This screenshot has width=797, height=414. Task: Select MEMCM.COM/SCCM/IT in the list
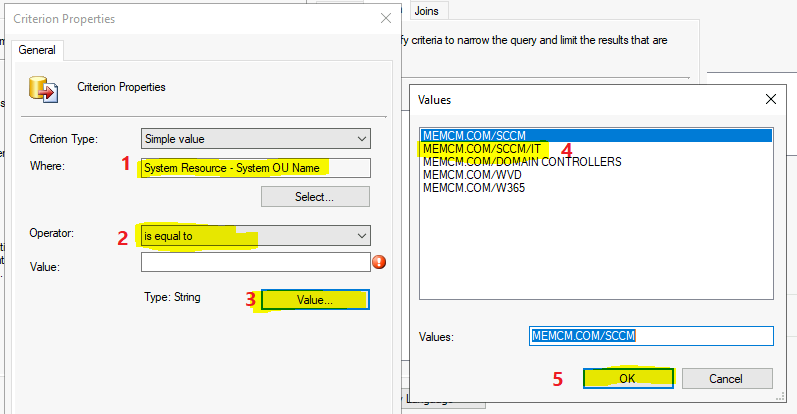(x=596, y=149)
